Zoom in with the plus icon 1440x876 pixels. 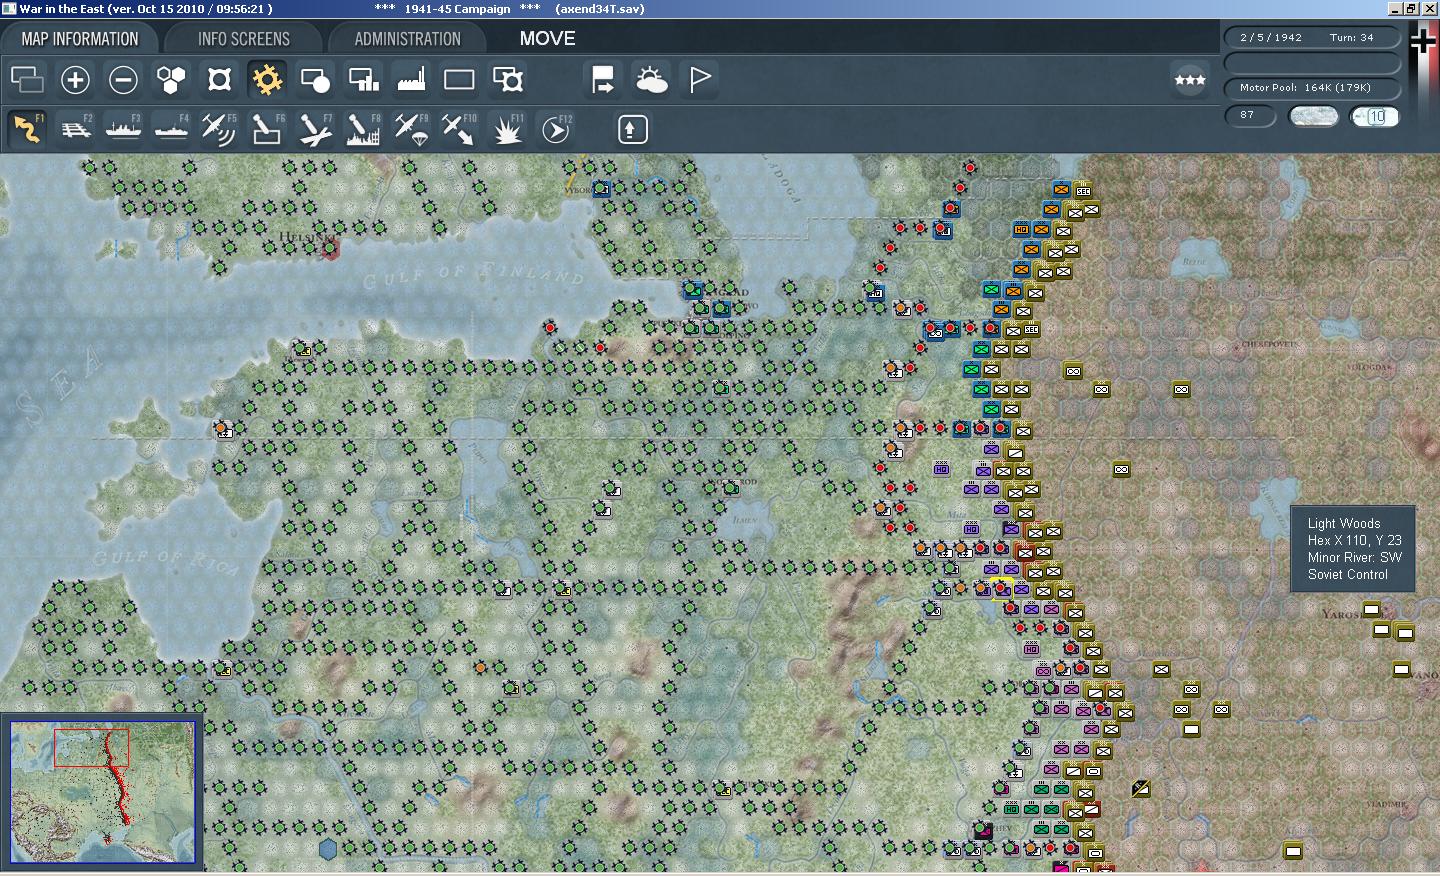[75, 80]
